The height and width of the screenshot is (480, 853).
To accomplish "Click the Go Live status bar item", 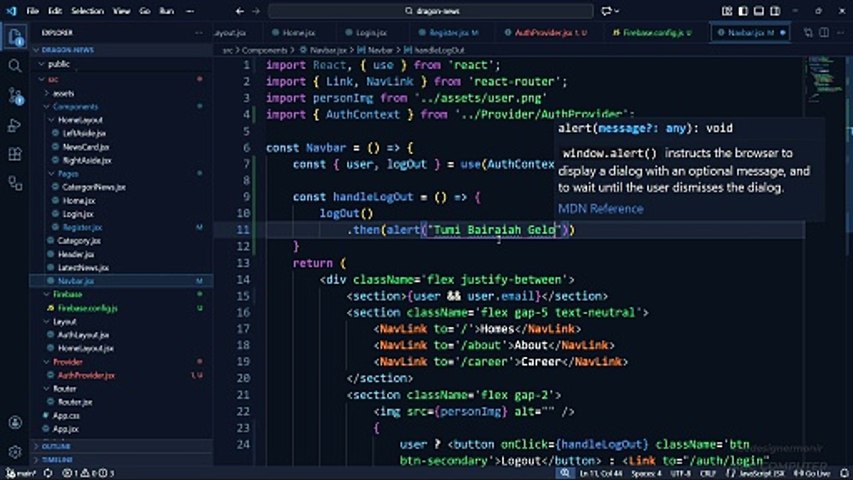I will 812,473.
